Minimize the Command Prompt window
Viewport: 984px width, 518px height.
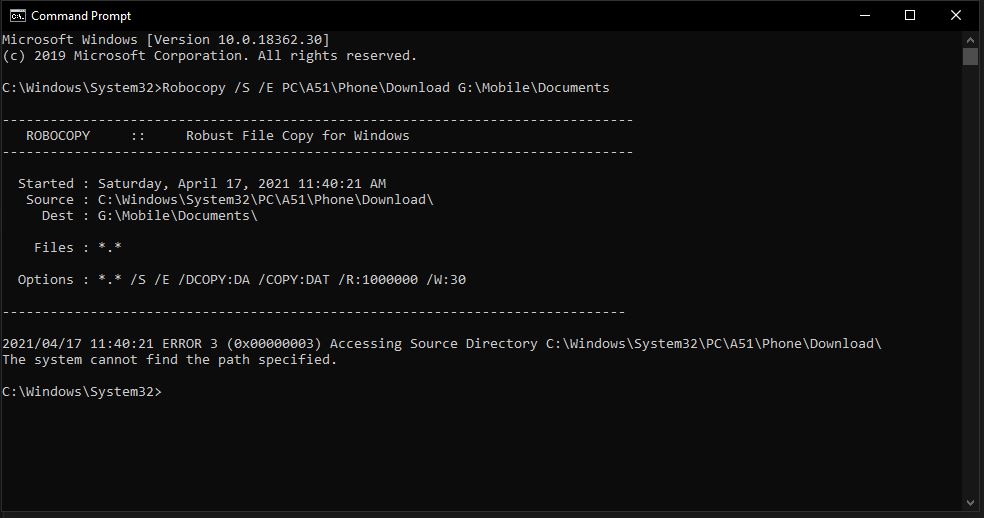864,15
